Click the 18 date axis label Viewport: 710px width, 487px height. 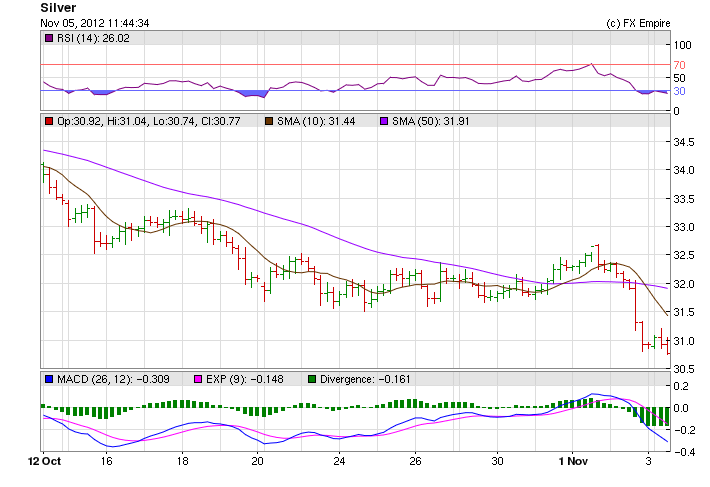pos(182,461)
